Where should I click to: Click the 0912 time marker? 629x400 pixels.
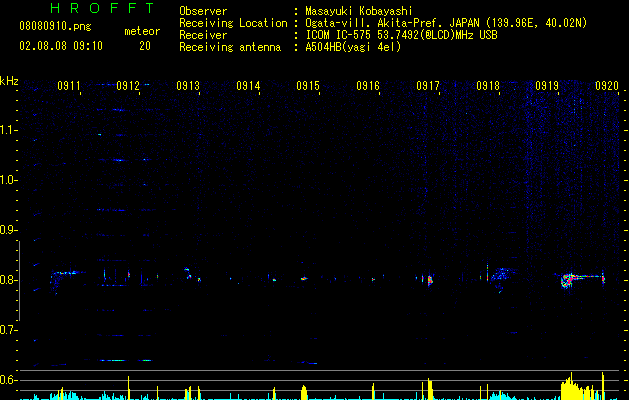(128, 85)
